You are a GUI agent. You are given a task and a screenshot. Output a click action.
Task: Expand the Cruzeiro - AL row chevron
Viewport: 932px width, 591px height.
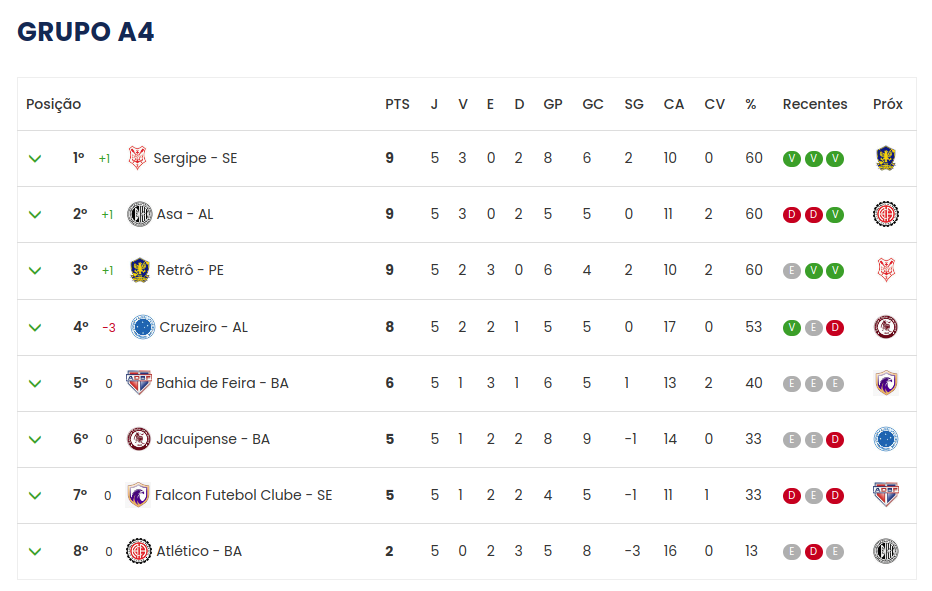pyautogui.click(x=35, y=328)
